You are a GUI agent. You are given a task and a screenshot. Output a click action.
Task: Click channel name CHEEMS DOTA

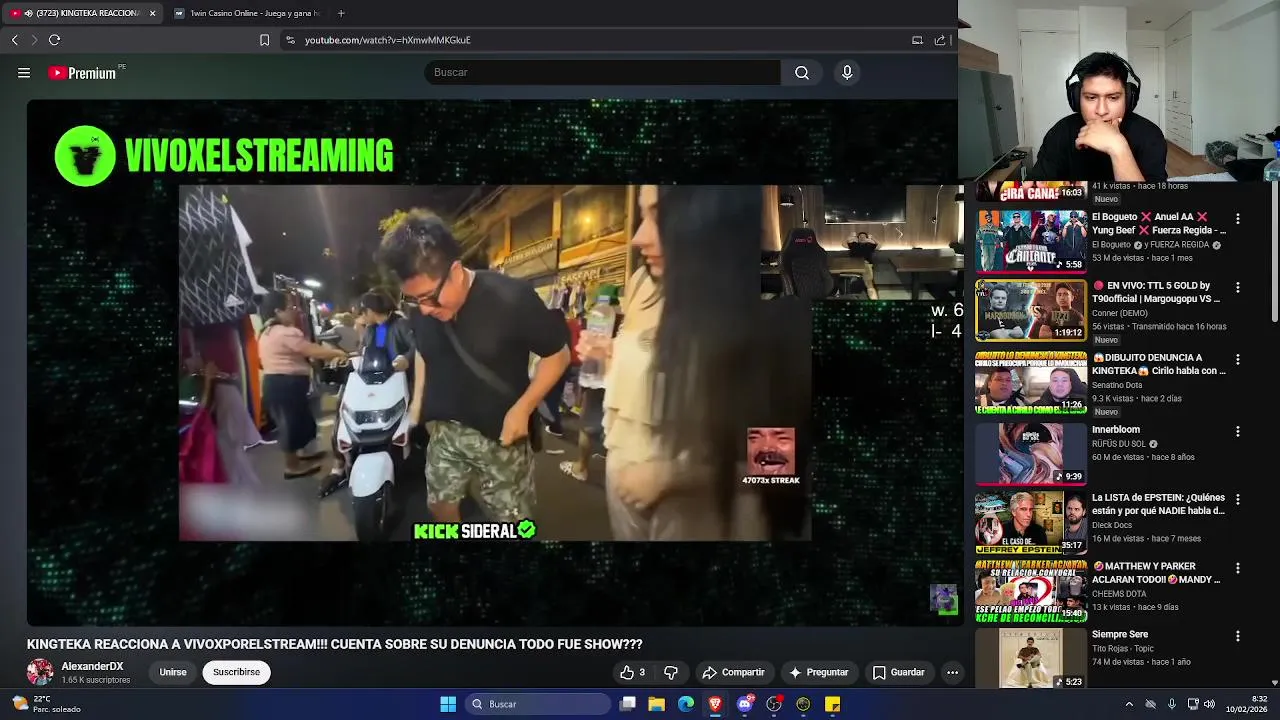(x=1119, y=594)
